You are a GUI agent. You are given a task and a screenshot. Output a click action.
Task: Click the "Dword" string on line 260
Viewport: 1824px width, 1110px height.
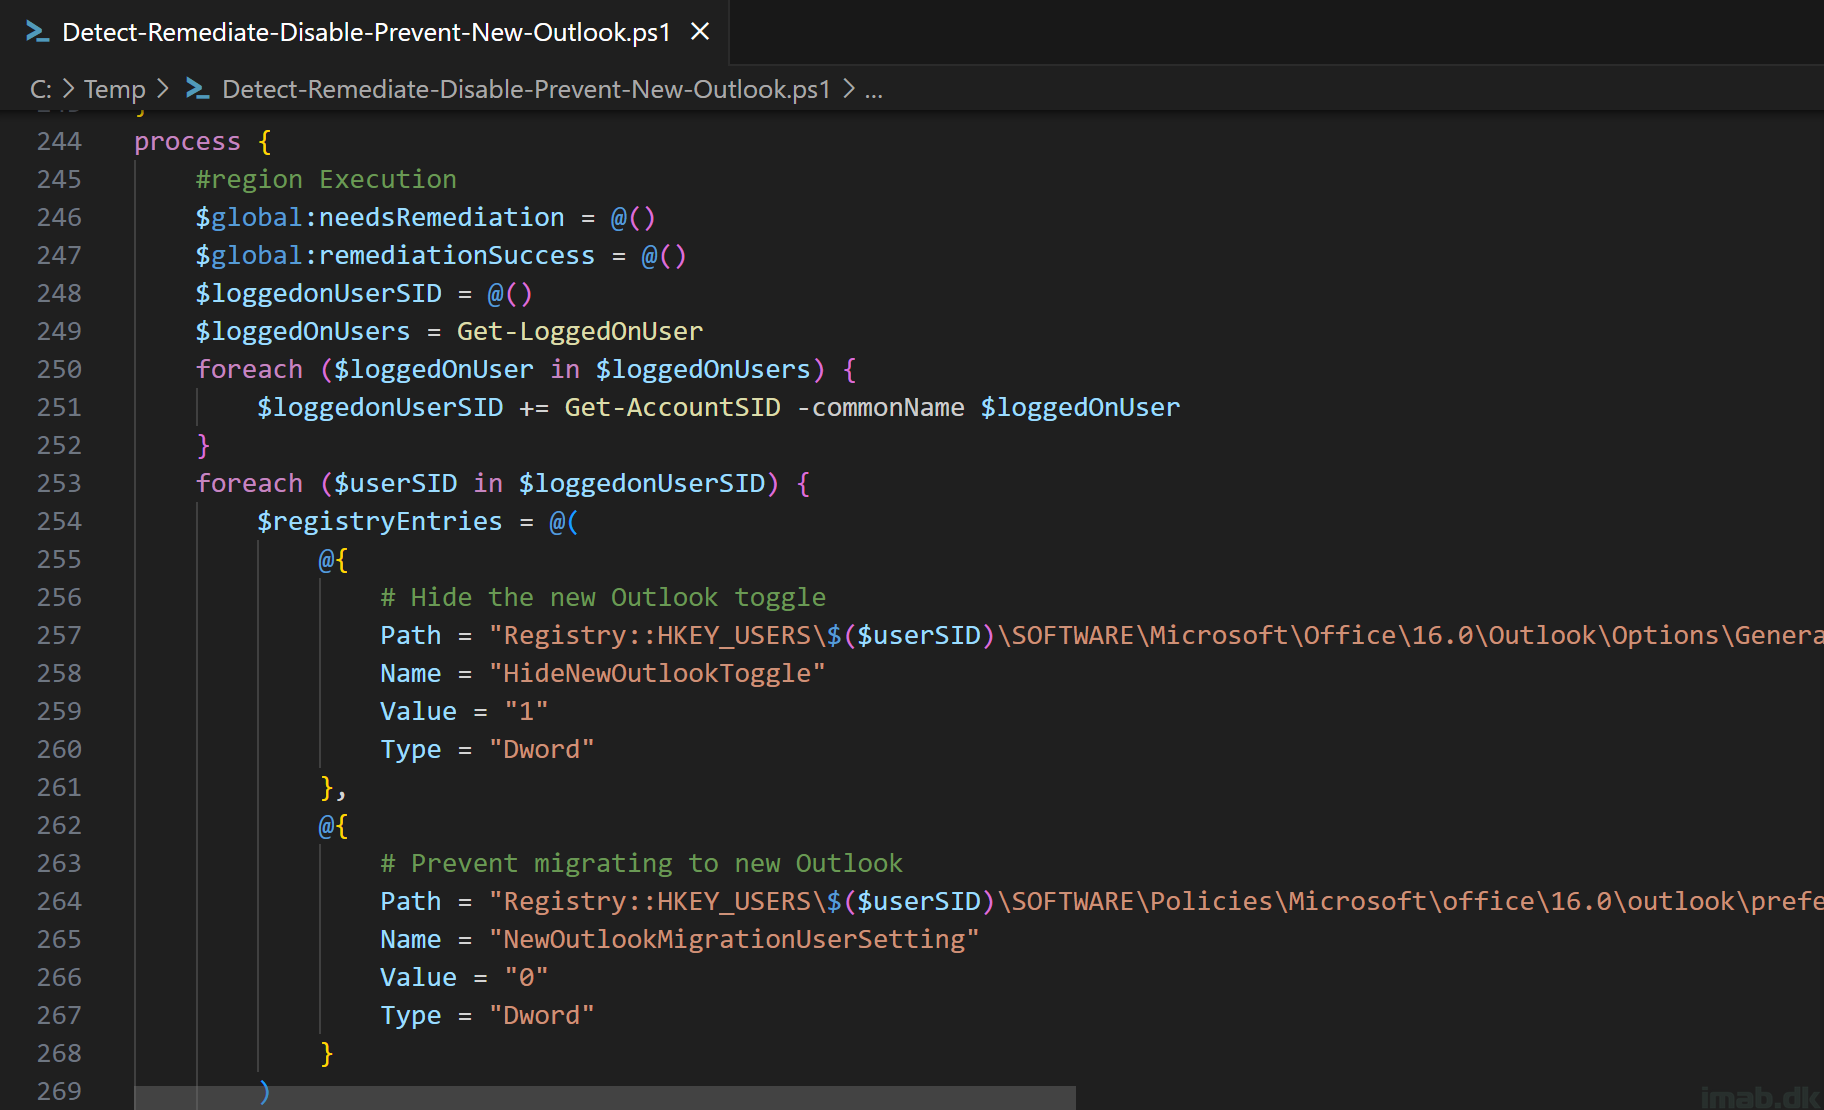(x=541, y=750)
